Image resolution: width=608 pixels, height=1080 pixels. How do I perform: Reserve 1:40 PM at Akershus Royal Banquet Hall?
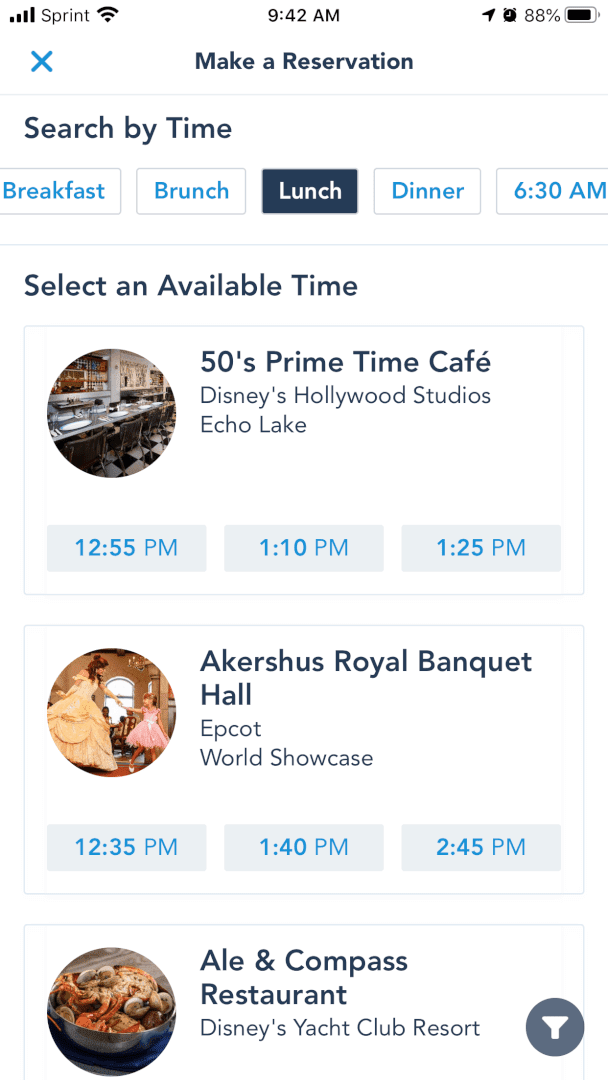304,847
